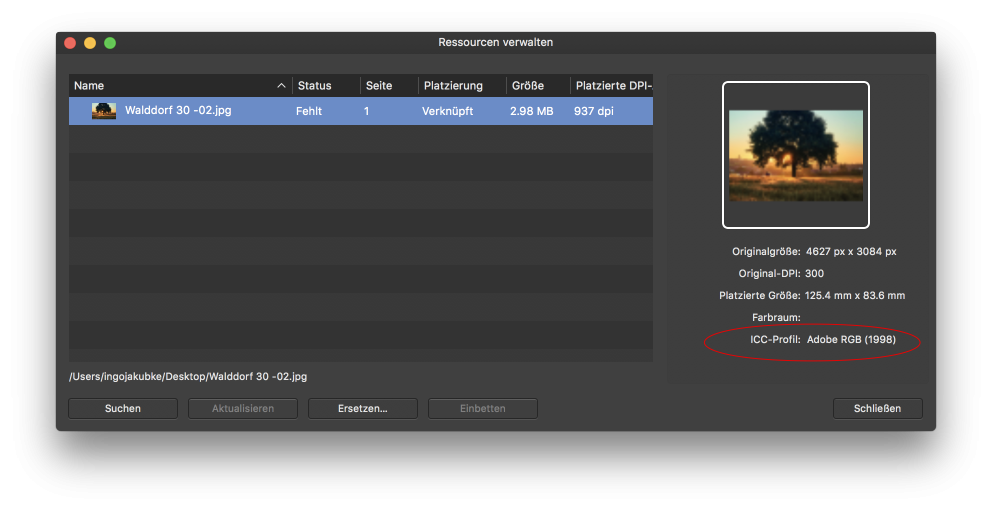Select the file name Walddorf 30 -02.jpg
The height and width of the screenshot is (511, 992).
[x=178, y=110]
